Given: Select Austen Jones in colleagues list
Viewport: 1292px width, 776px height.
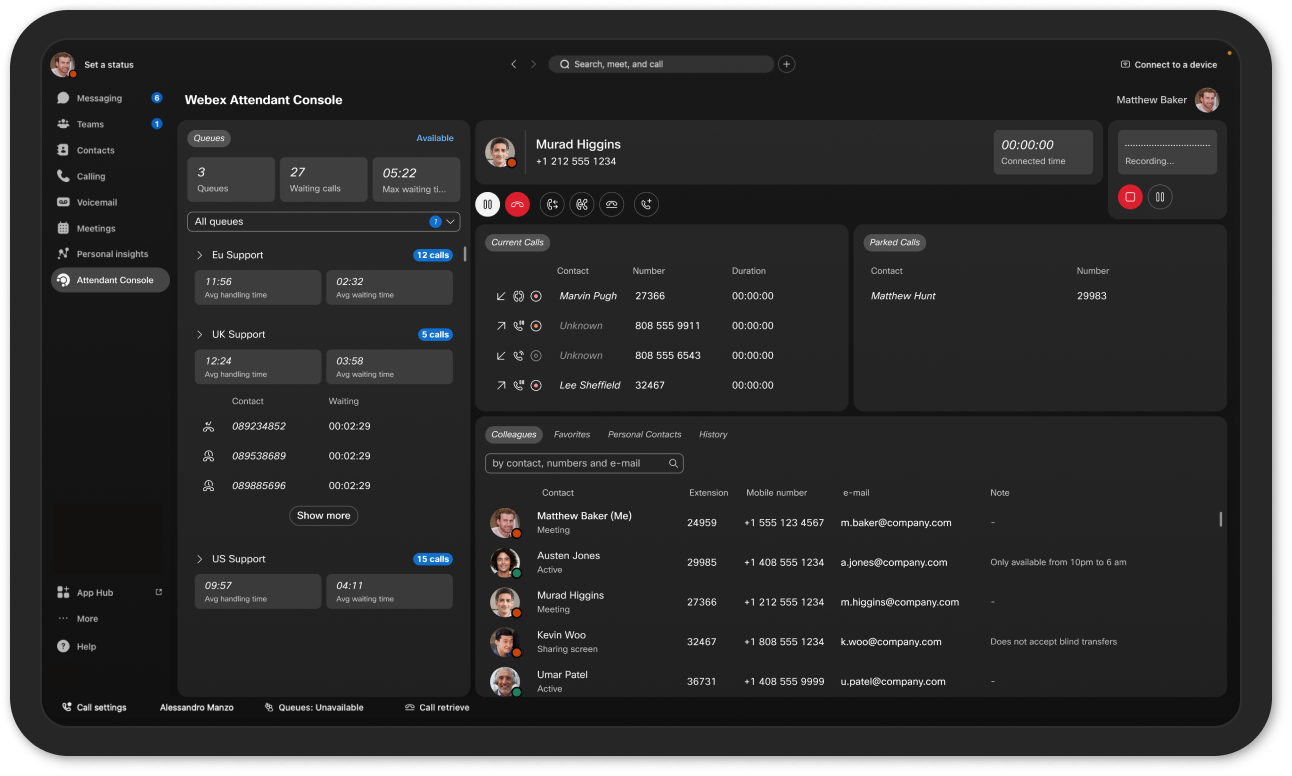Looking at the screenshot, I should pos(852,562).
